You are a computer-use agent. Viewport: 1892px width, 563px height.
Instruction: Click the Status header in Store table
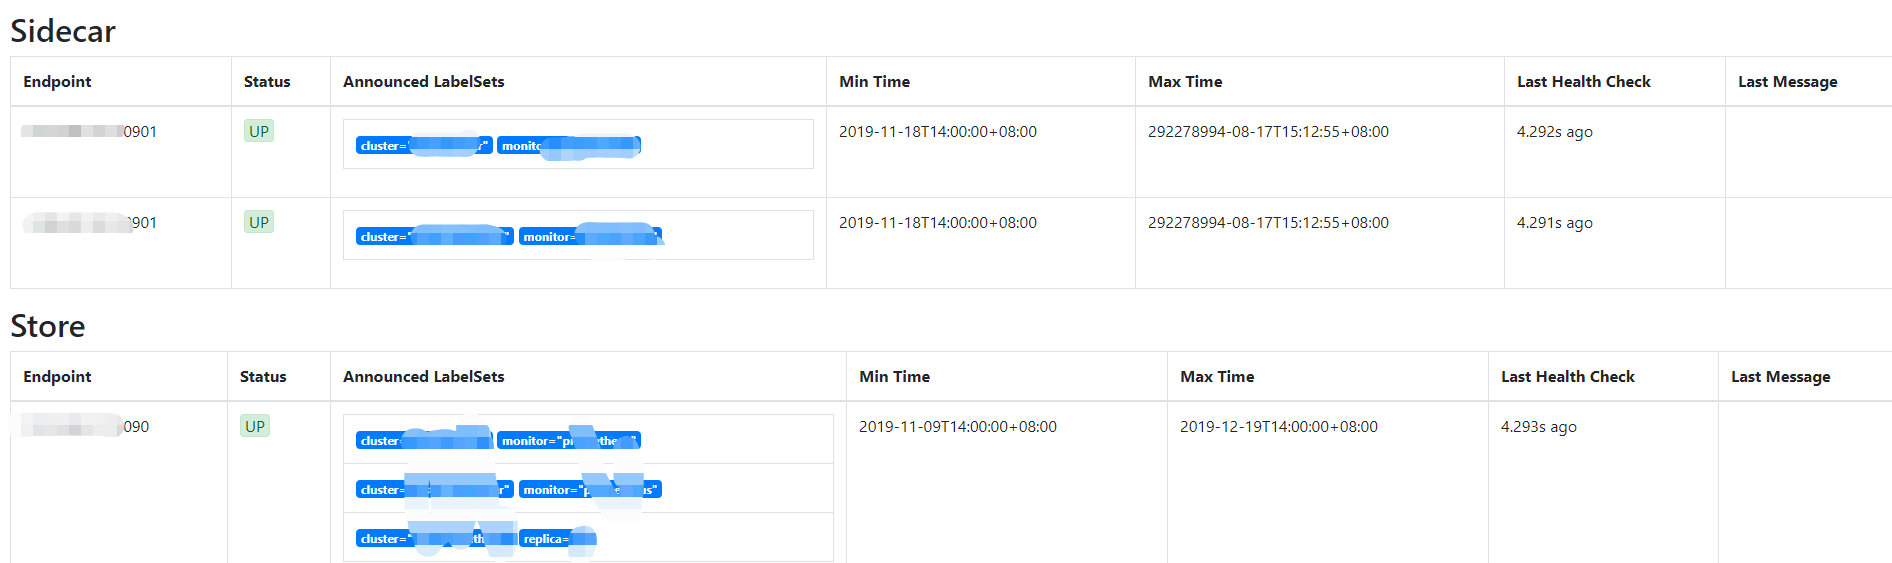coord(263,377)
